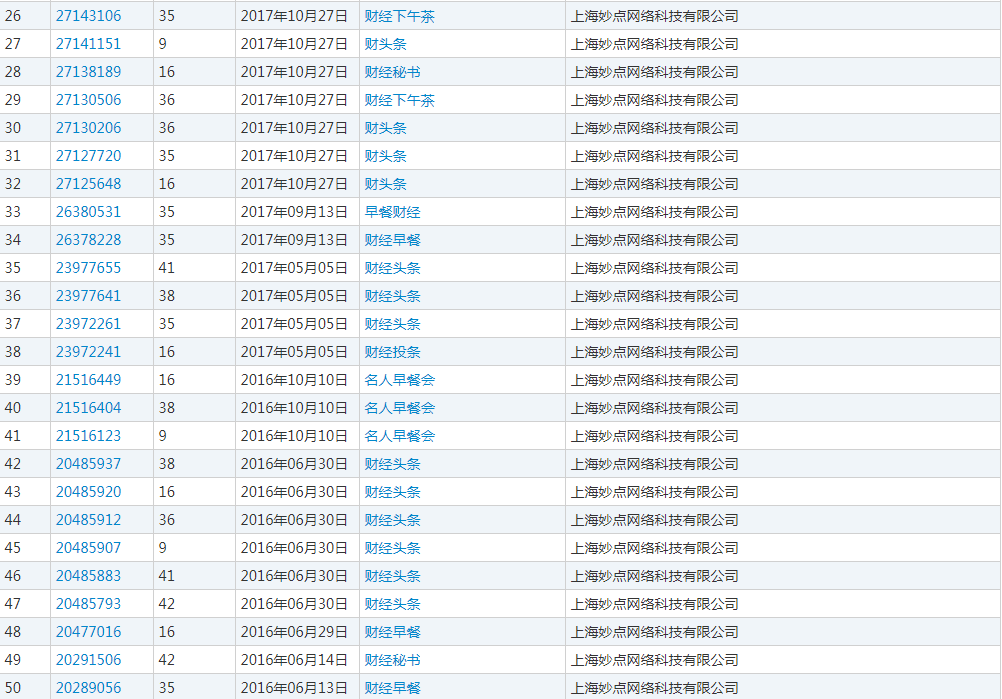Viewport: 1002px width, 699px height.
Task: Click trademark 早餐财经 in row 33
Action: click(x=392, y=212)
